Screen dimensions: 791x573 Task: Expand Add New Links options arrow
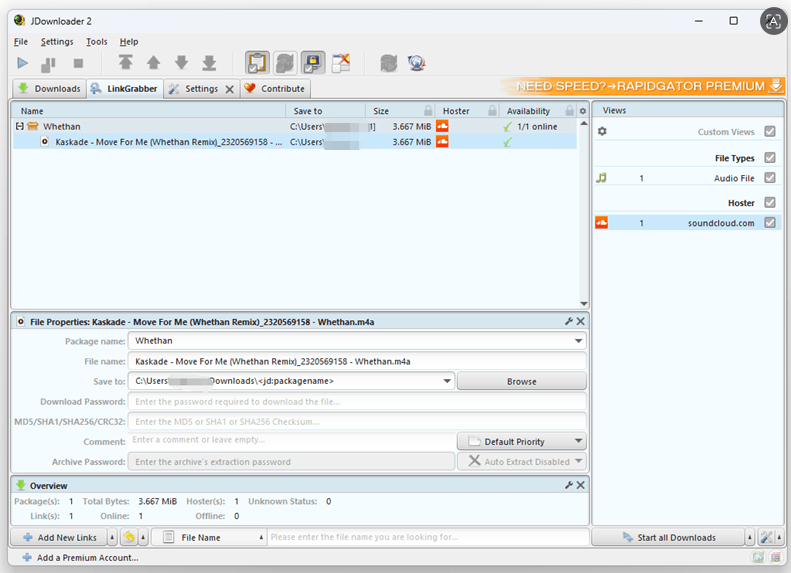(x=112, y=537)
